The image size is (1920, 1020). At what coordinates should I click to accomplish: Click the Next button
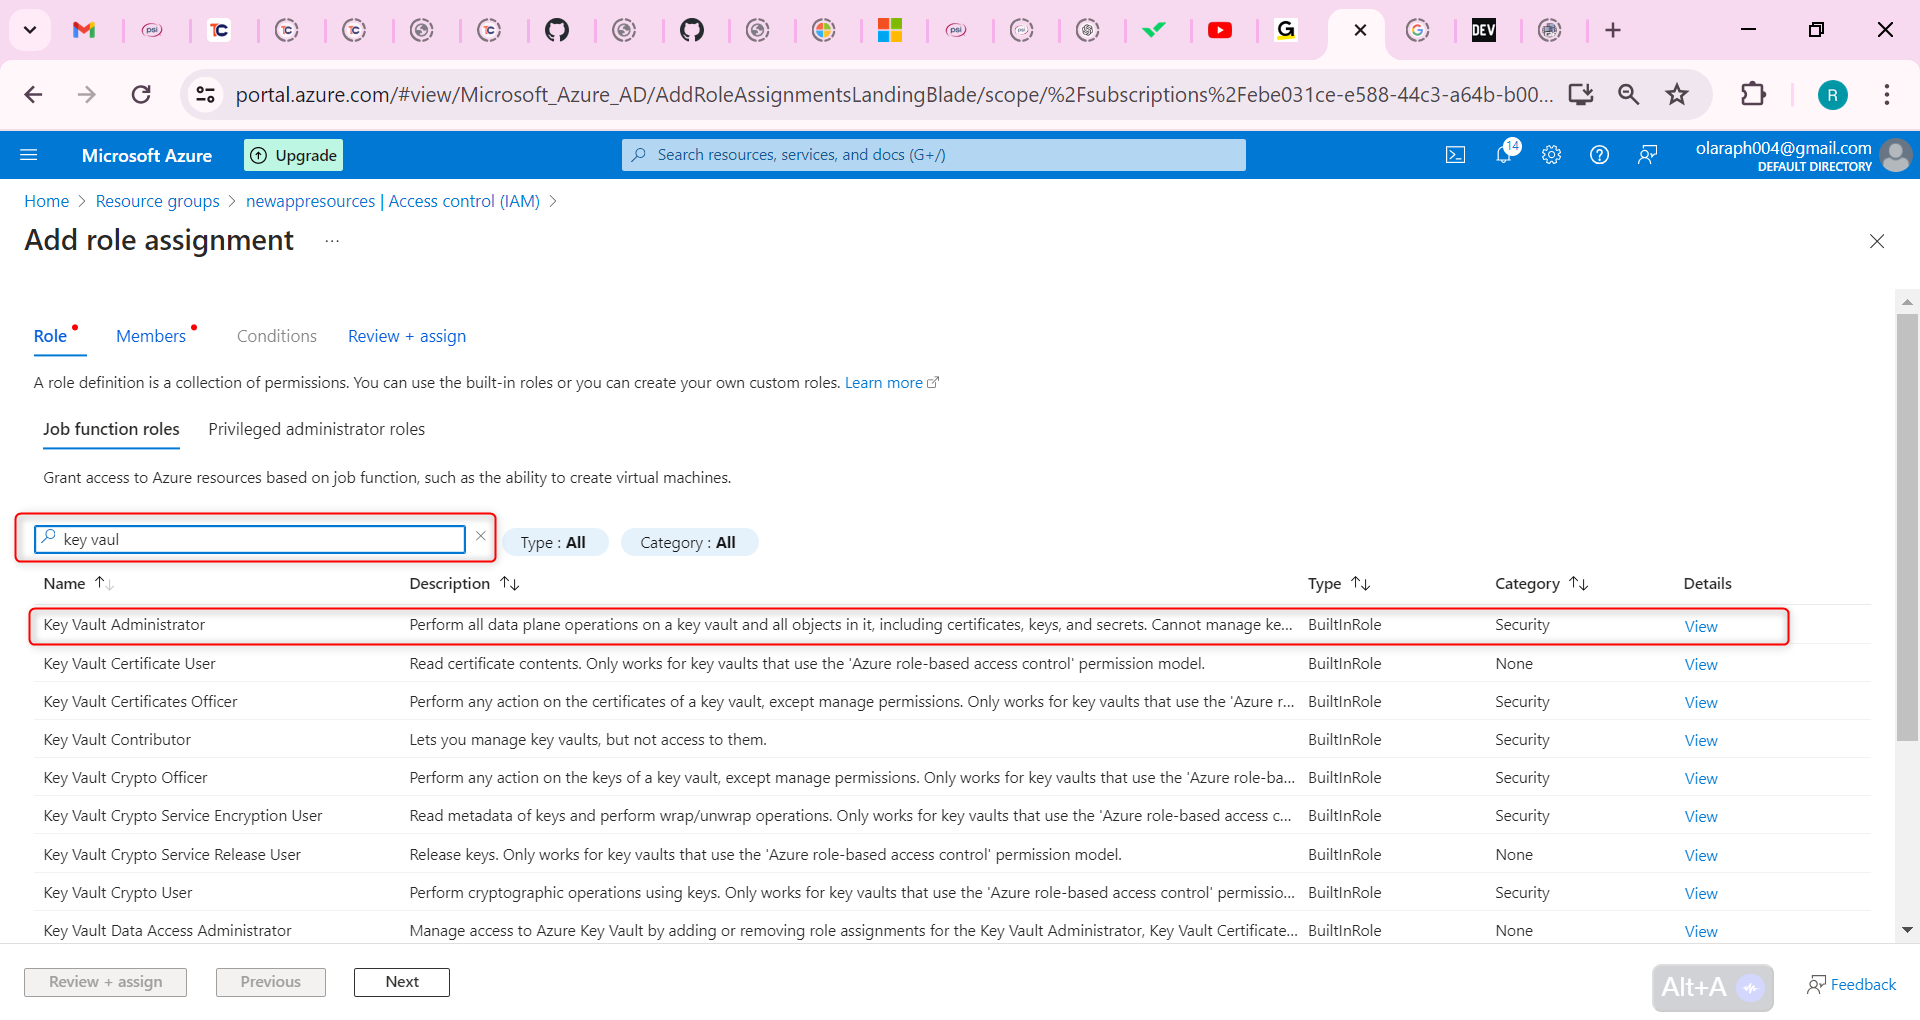402,982
